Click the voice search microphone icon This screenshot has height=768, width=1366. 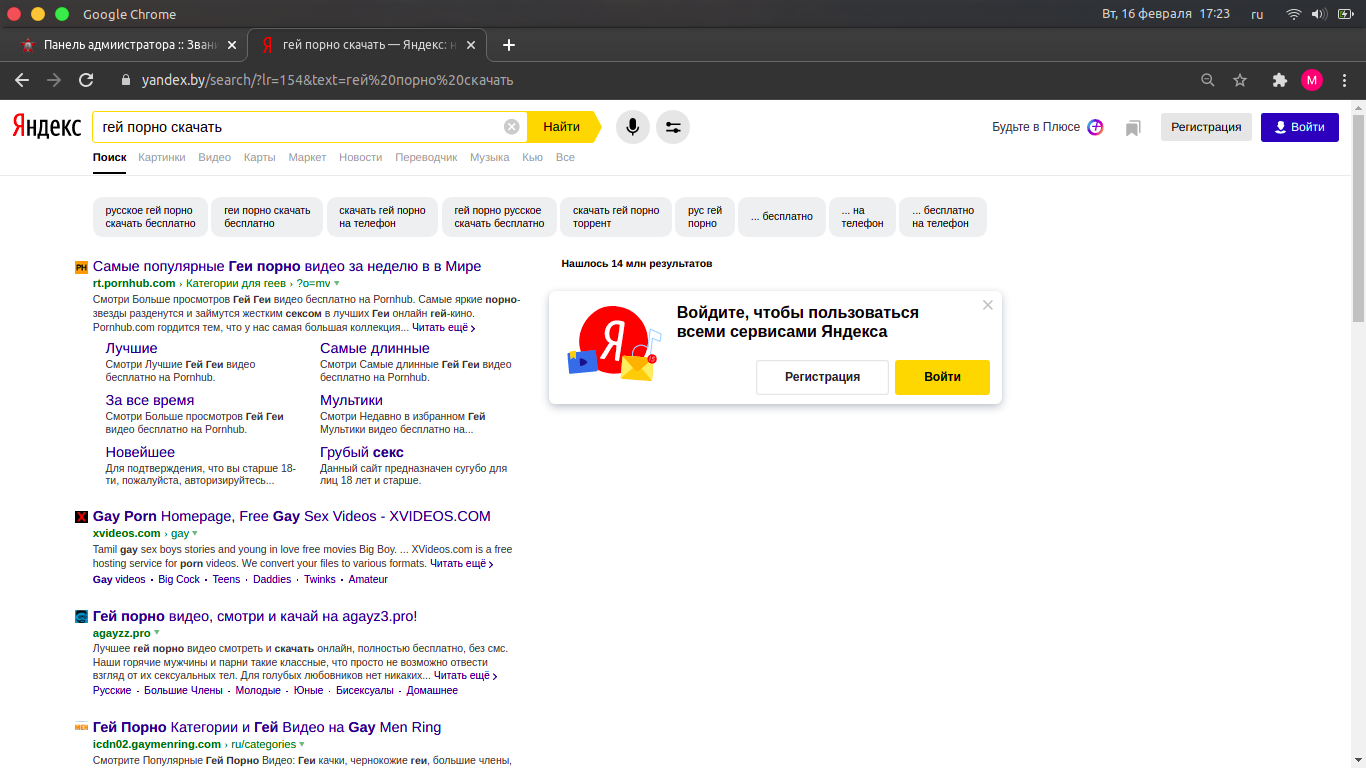[x=632, y=127]
